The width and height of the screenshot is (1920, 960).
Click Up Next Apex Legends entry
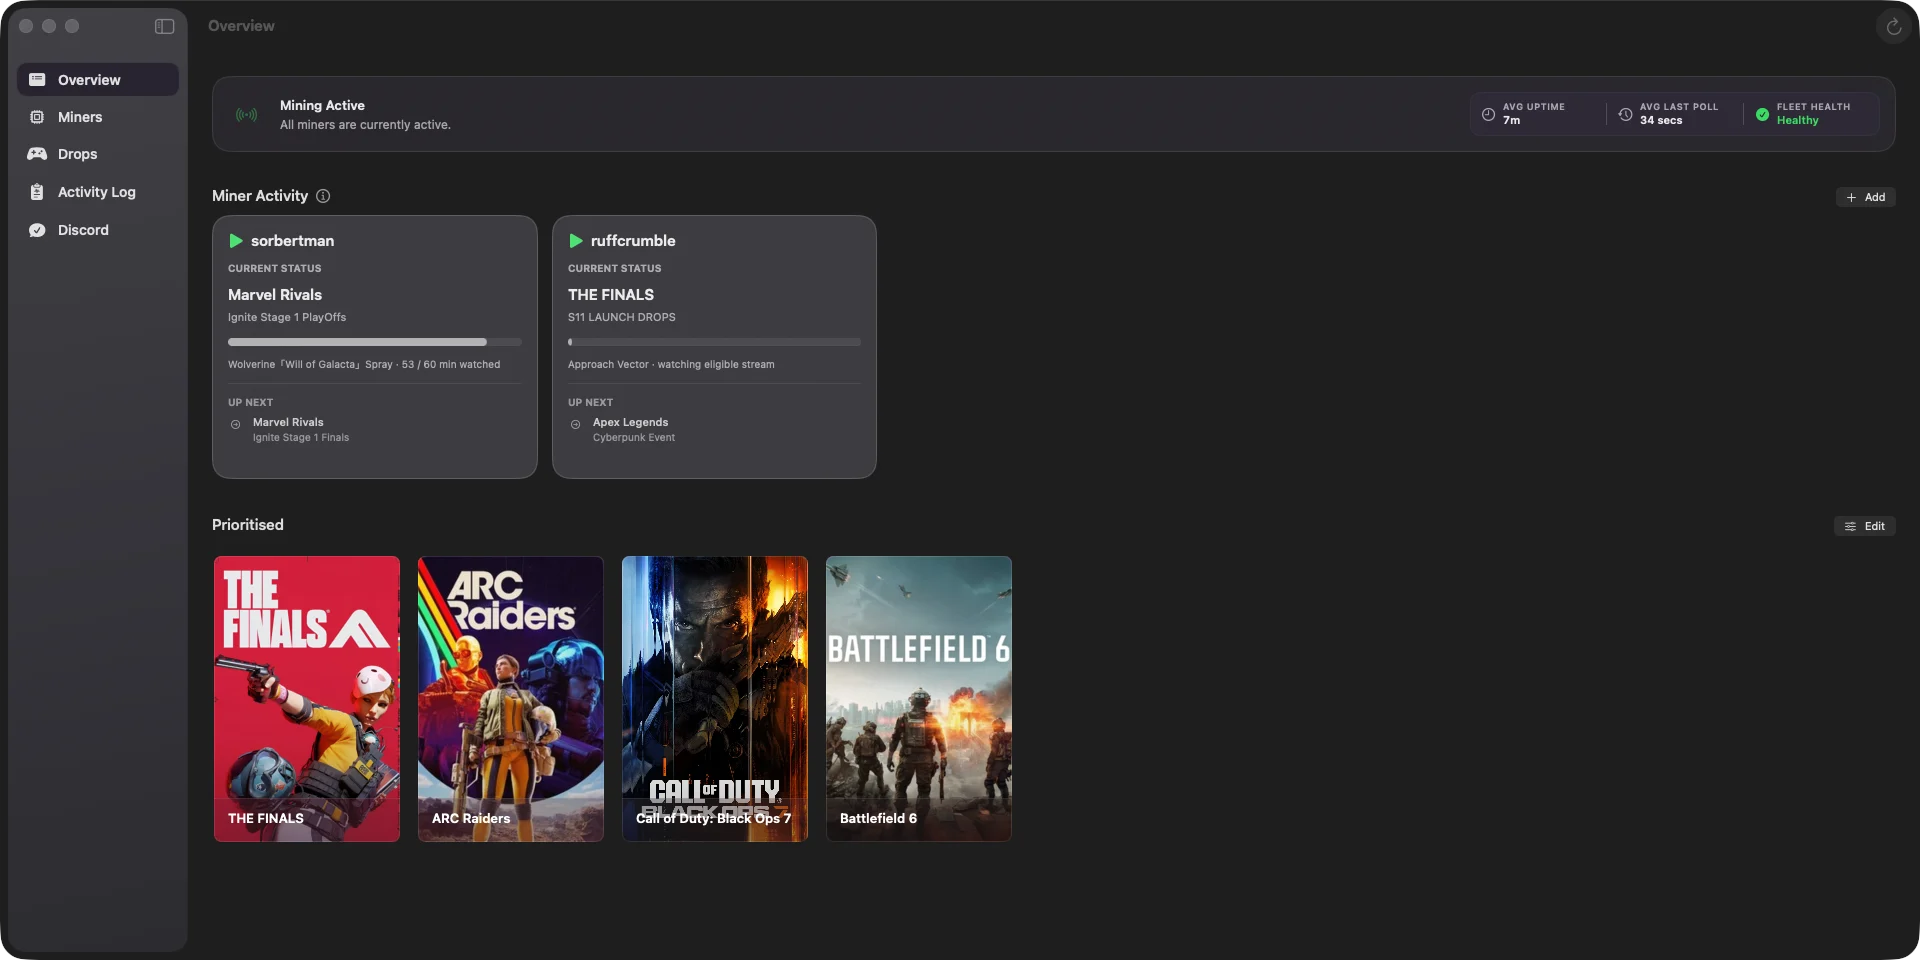pos(630,422)
